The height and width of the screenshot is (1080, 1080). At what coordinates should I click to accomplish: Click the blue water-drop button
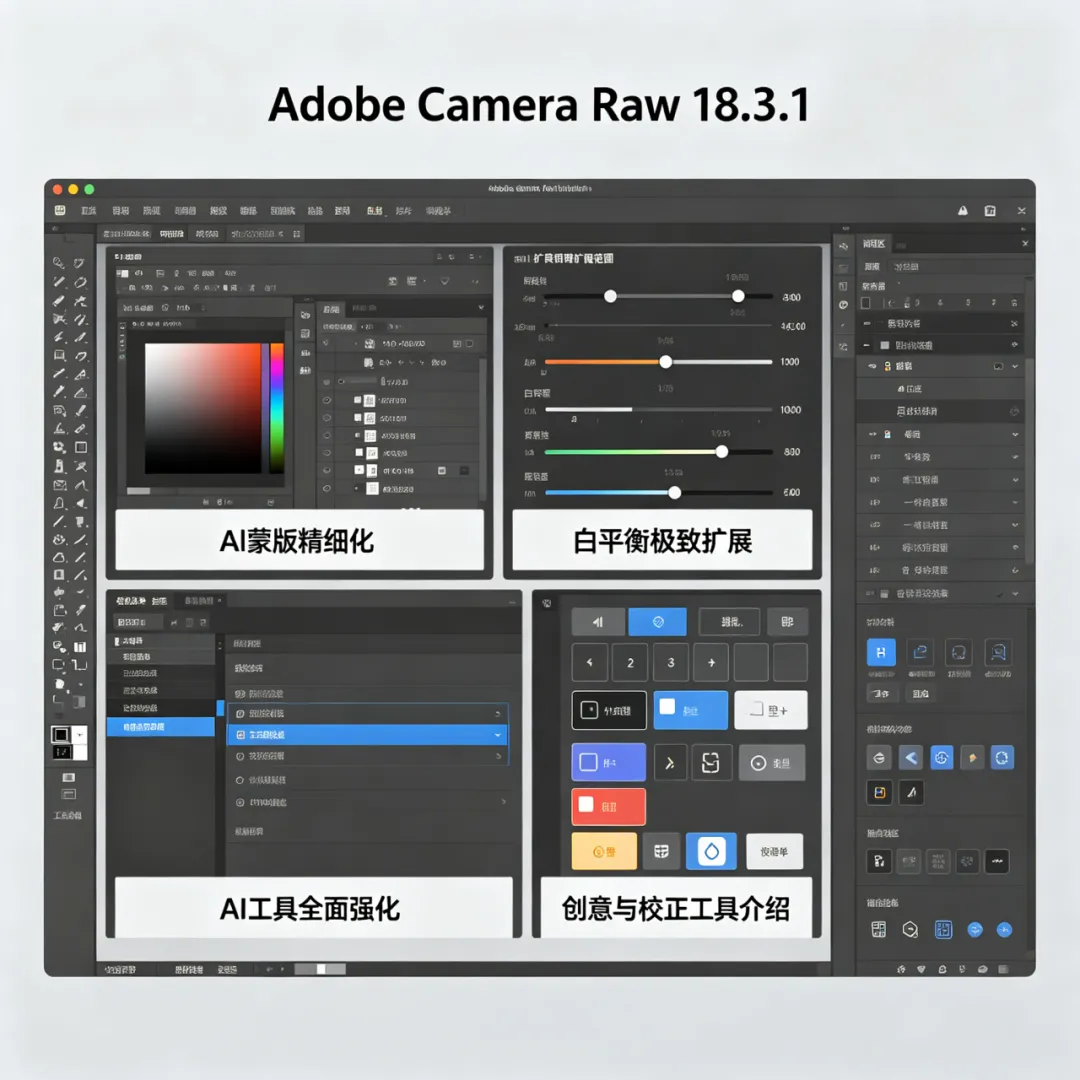click(x=712, y=851)
